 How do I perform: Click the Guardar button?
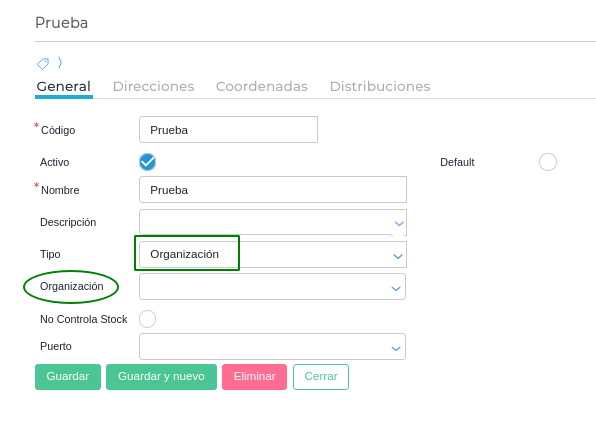tap(68, 377)
